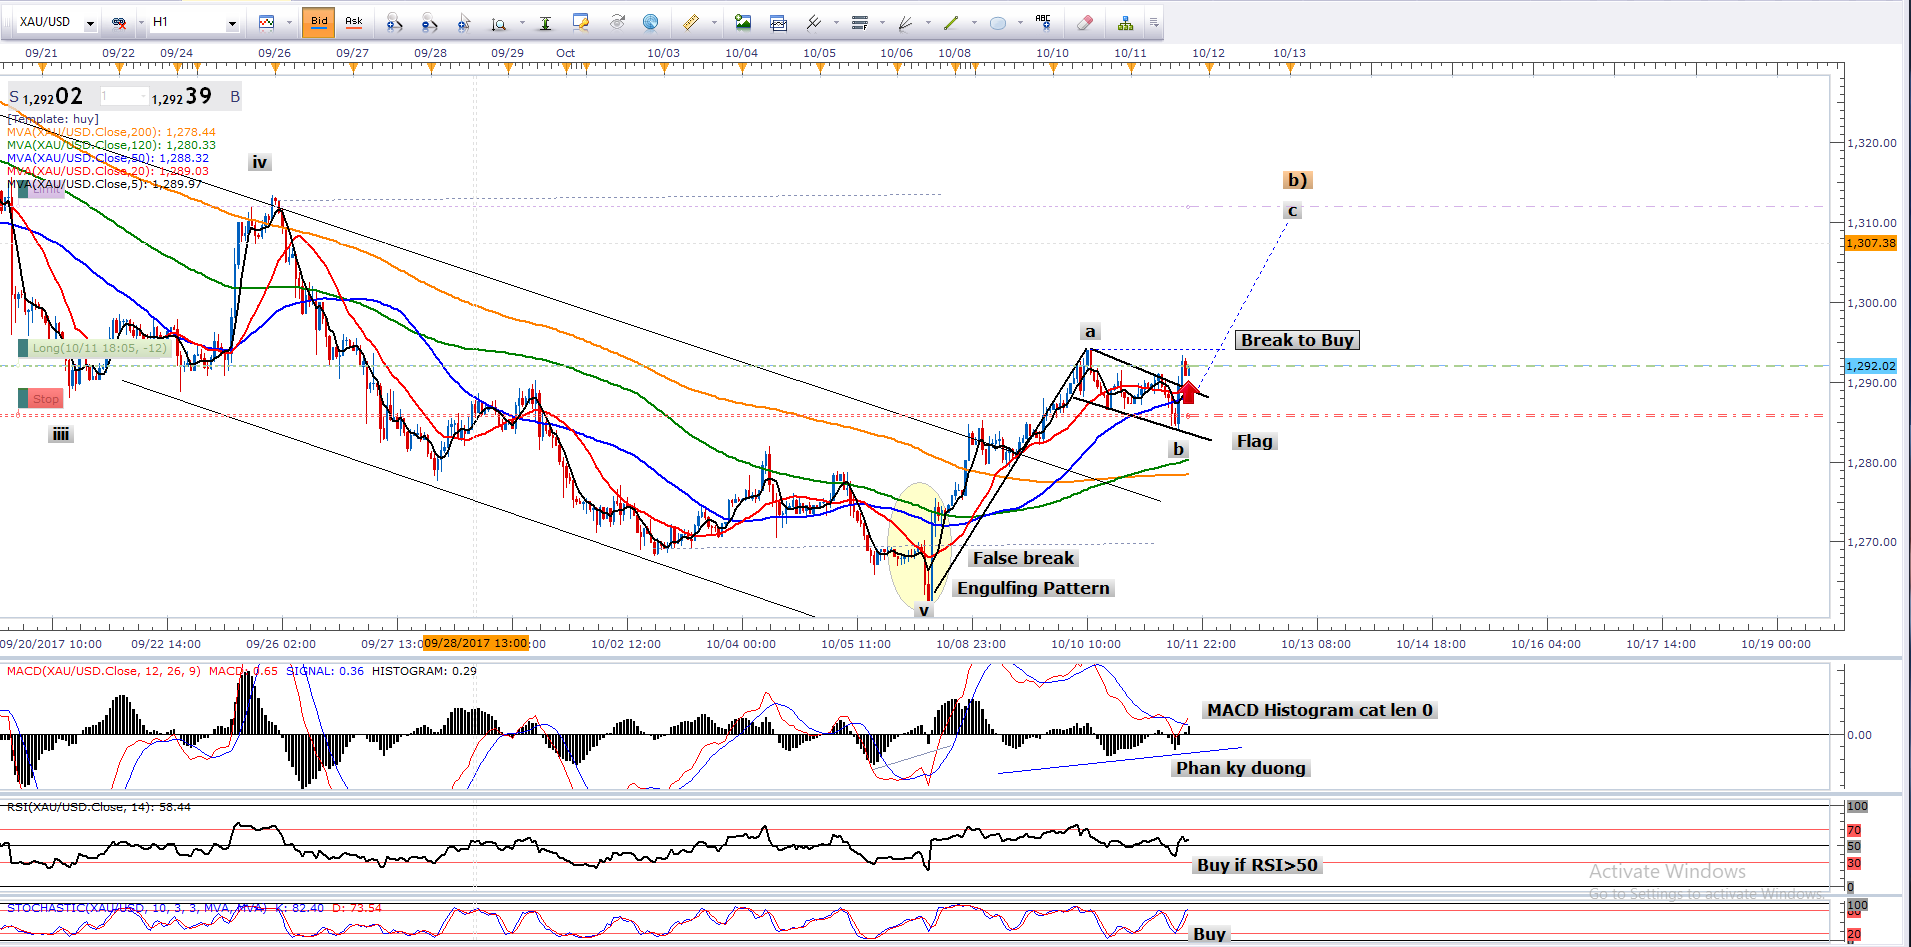
Task: Open the H1 timeframe dropdown
Action: pyautogui.click(x=232, y=23)
